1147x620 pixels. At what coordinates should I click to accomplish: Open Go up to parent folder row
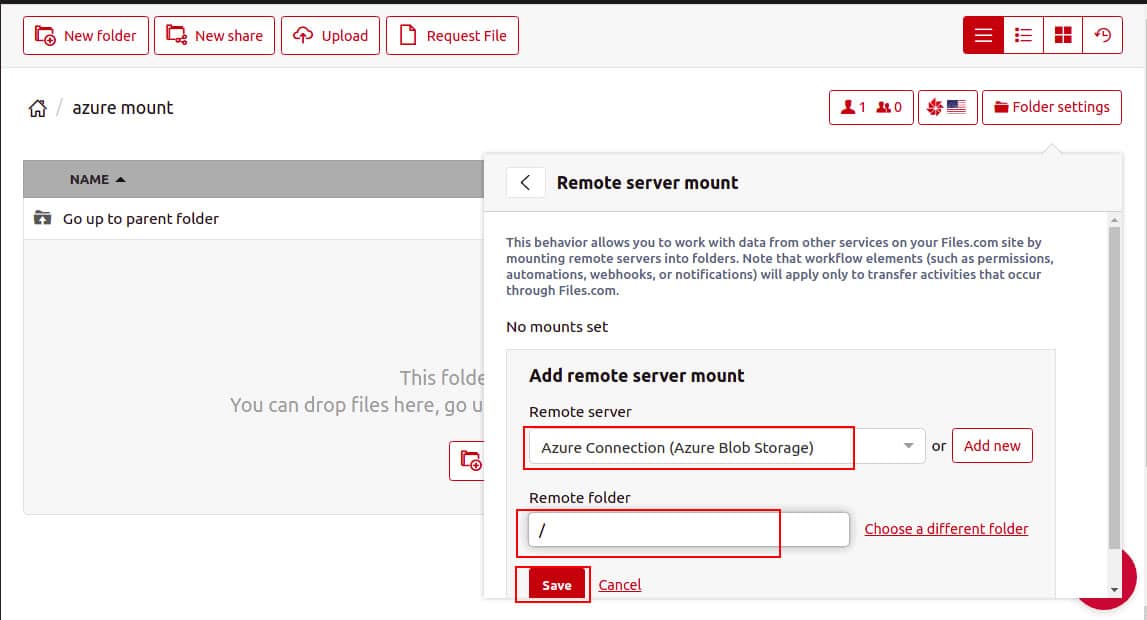coord(253,219)
